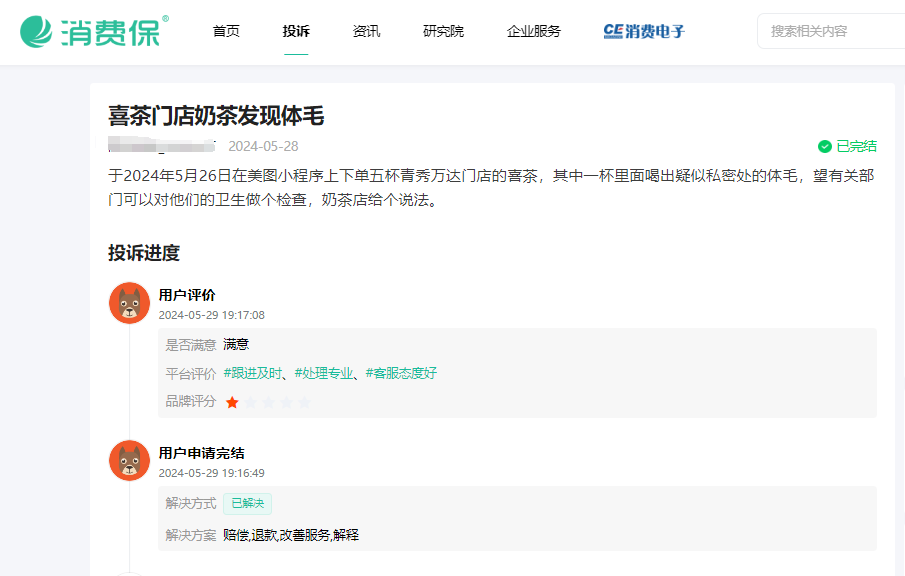Click the dog avatar beside 用户申请完结
Image resolution: width=905 pixels, height=576 pixels.
(129, 461)
